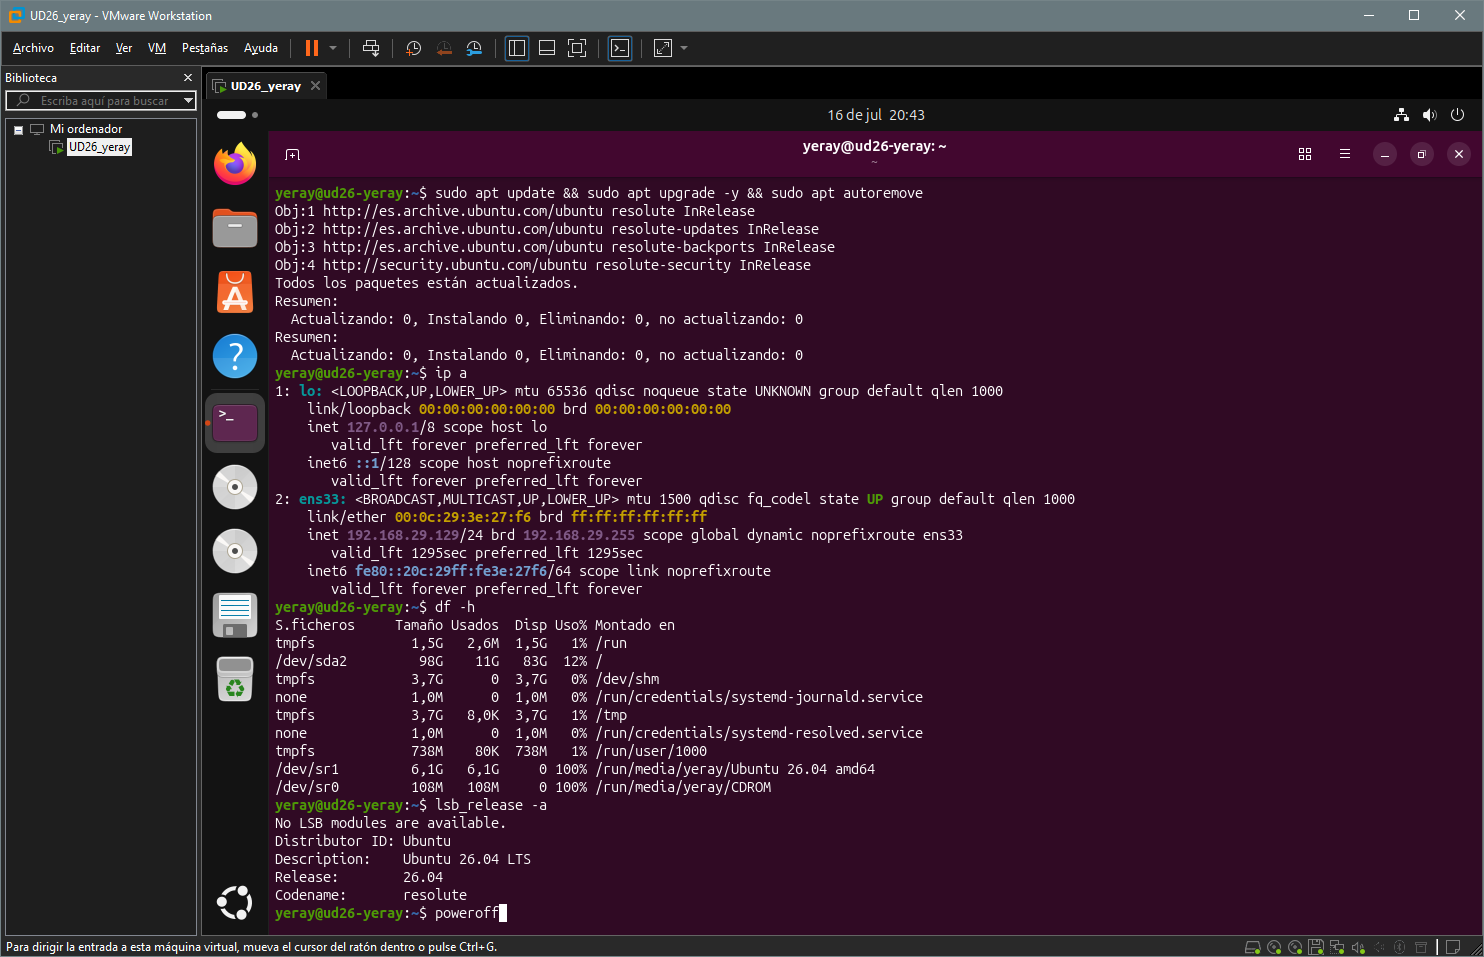The height and width of the screenshot is (957, 1484).
Task: Click the 'Todos los paquetes están actualizados.' line
Action: click(x=427, y=283)
